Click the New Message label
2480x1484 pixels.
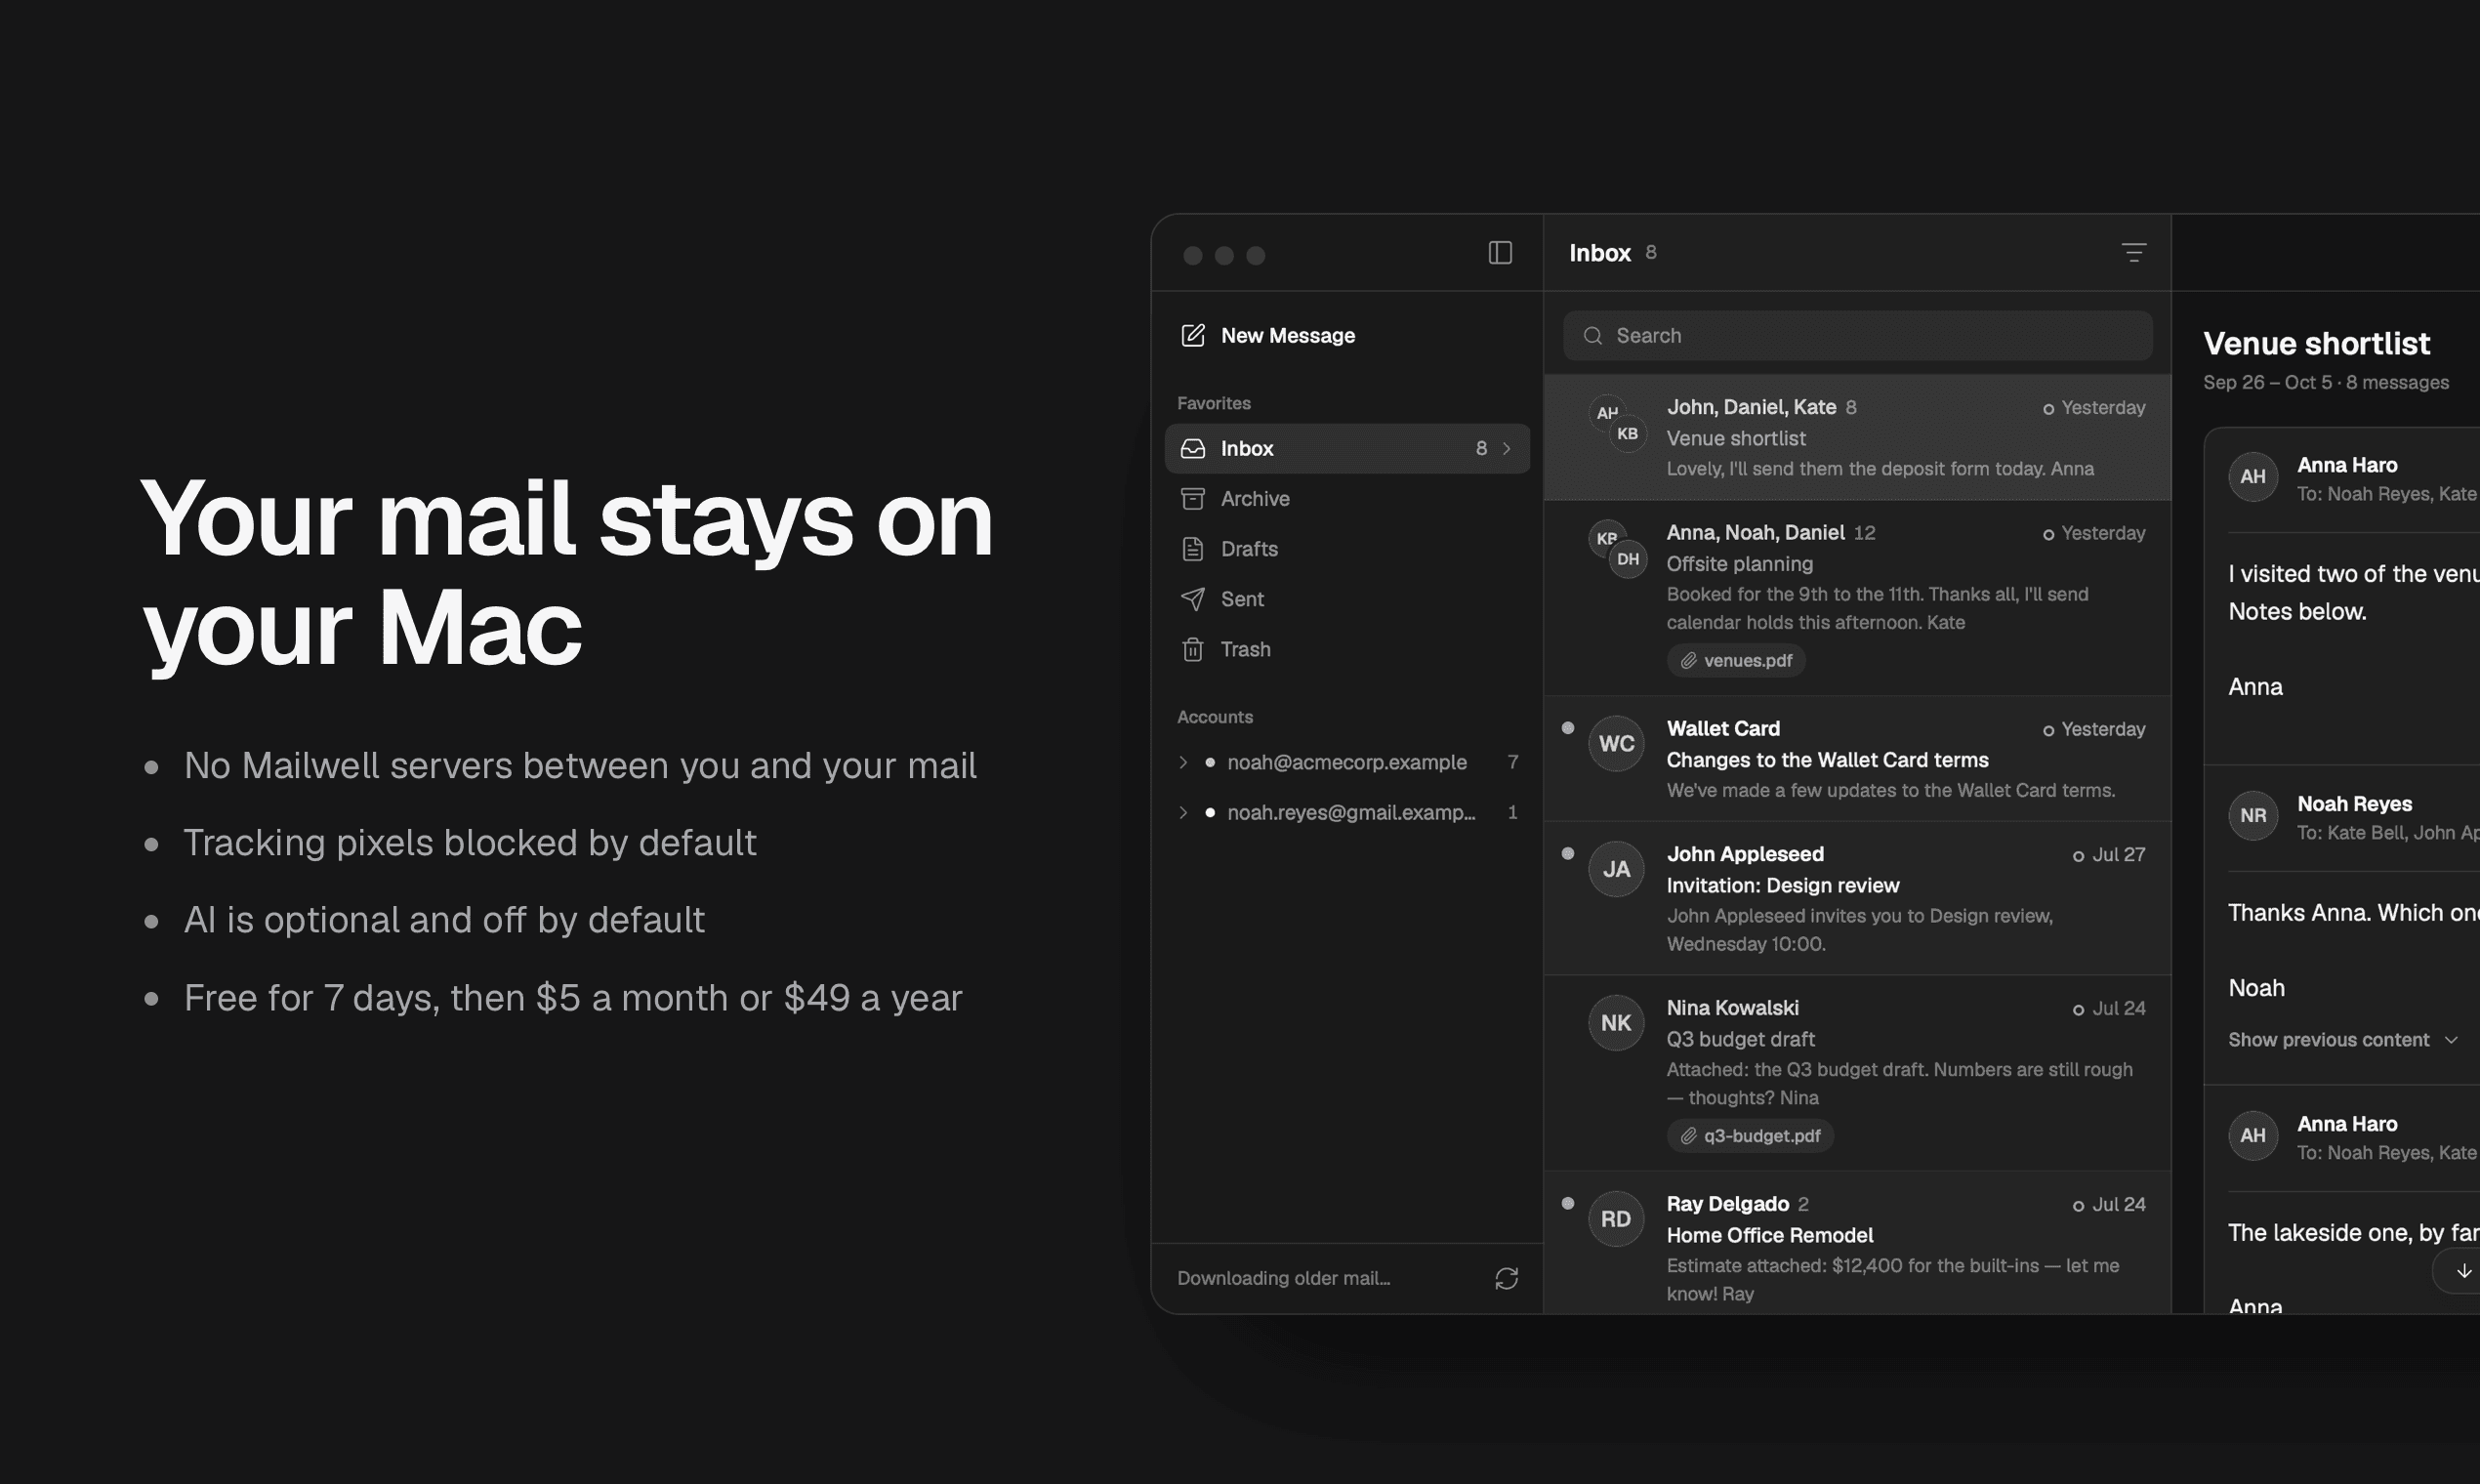(1288, 335)
